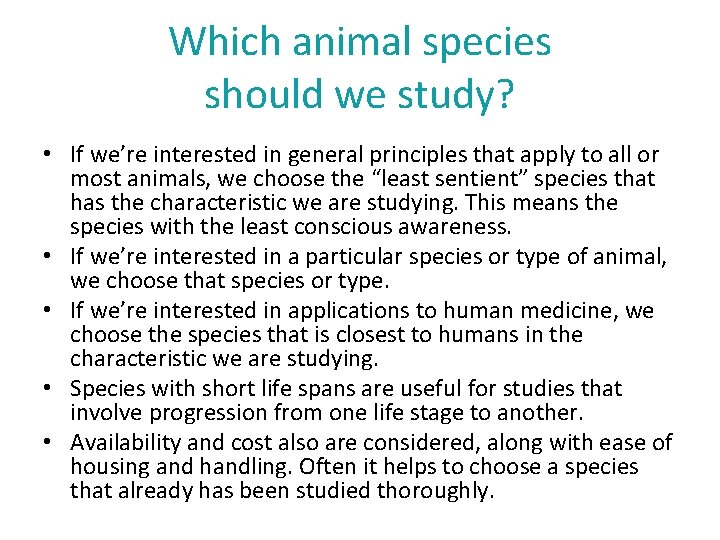The image size is (720, 540).
Task: Select the fifth bullet marker before 'Availability and cost'
Action: pyautogui.click(x=47, y=442)
